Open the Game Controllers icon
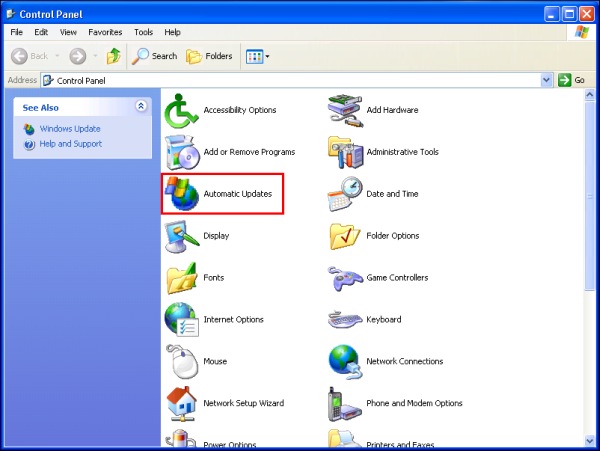The image size is (600, 451). pyautogui.click(x=345, y=278)
